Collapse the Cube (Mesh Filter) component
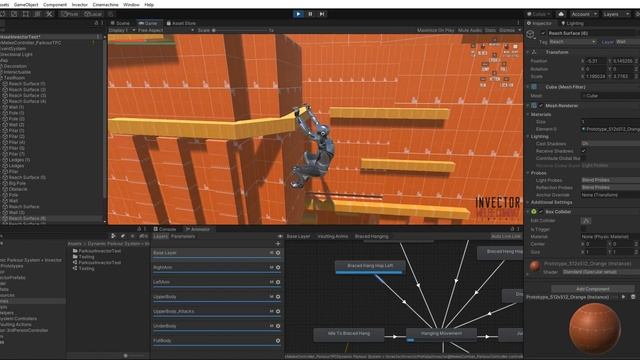The image size is (640, 360). click(528, 87)
